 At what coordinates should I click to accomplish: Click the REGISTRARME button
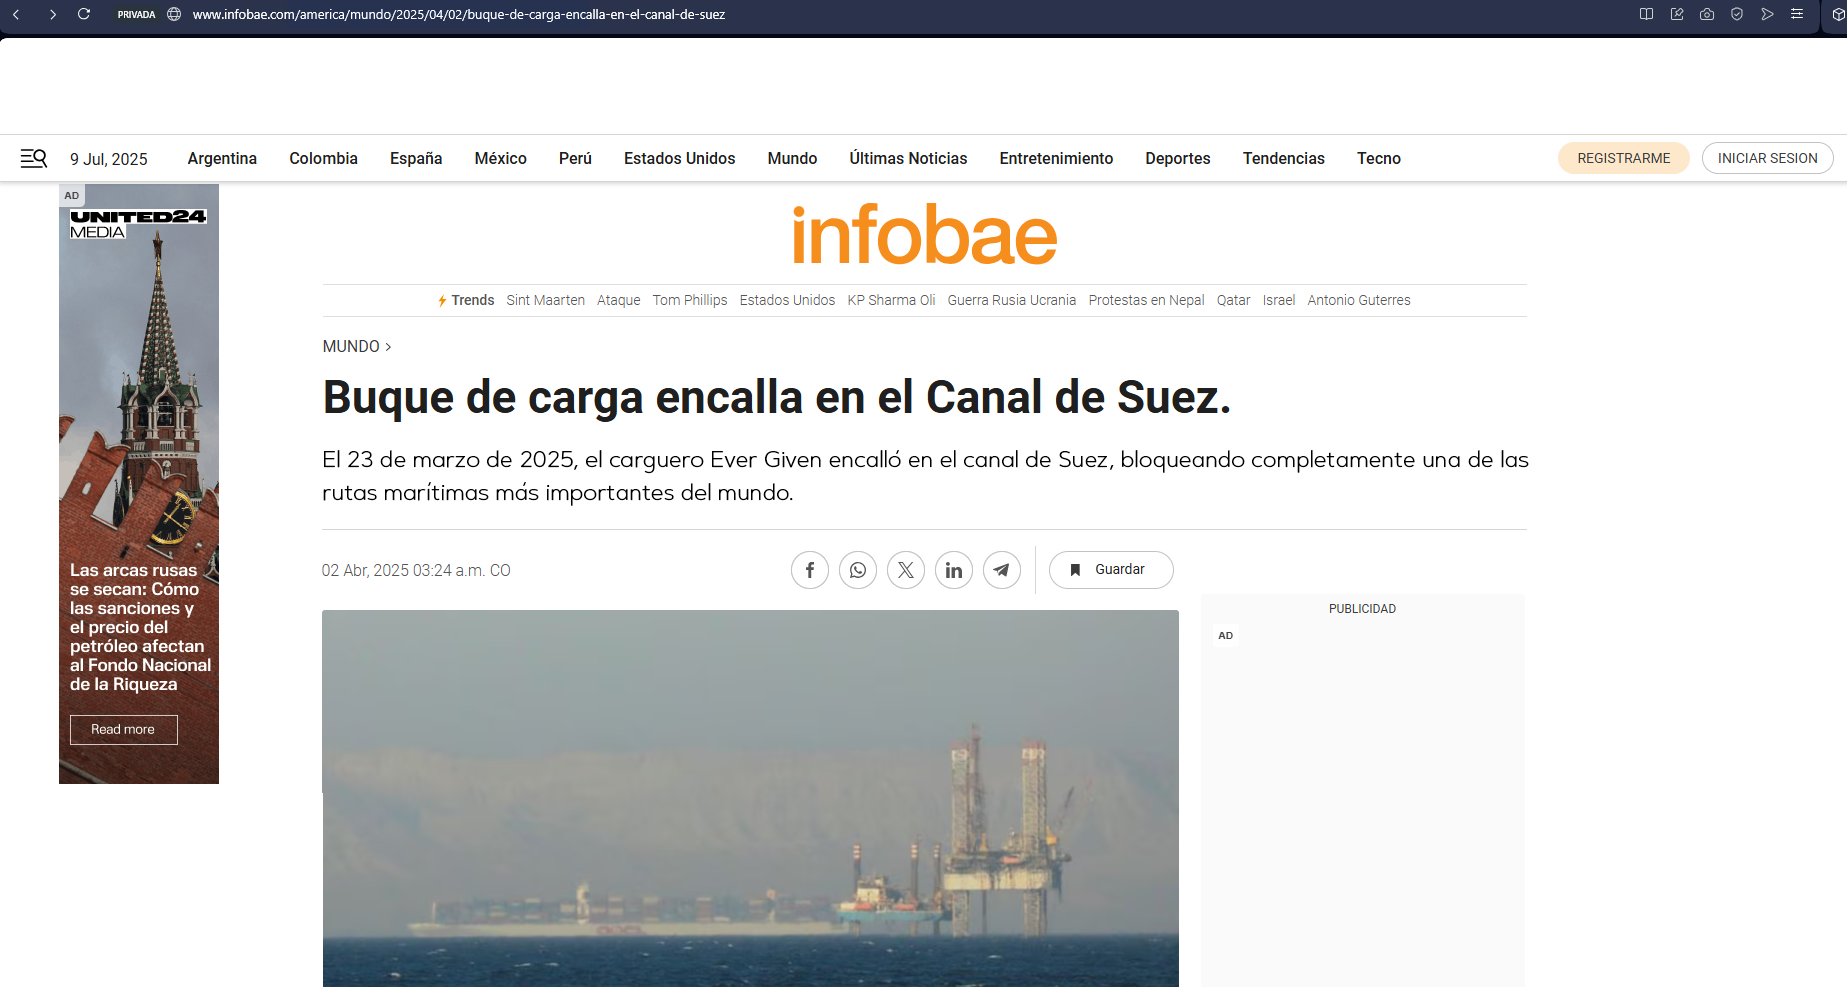coord(1623,158)
